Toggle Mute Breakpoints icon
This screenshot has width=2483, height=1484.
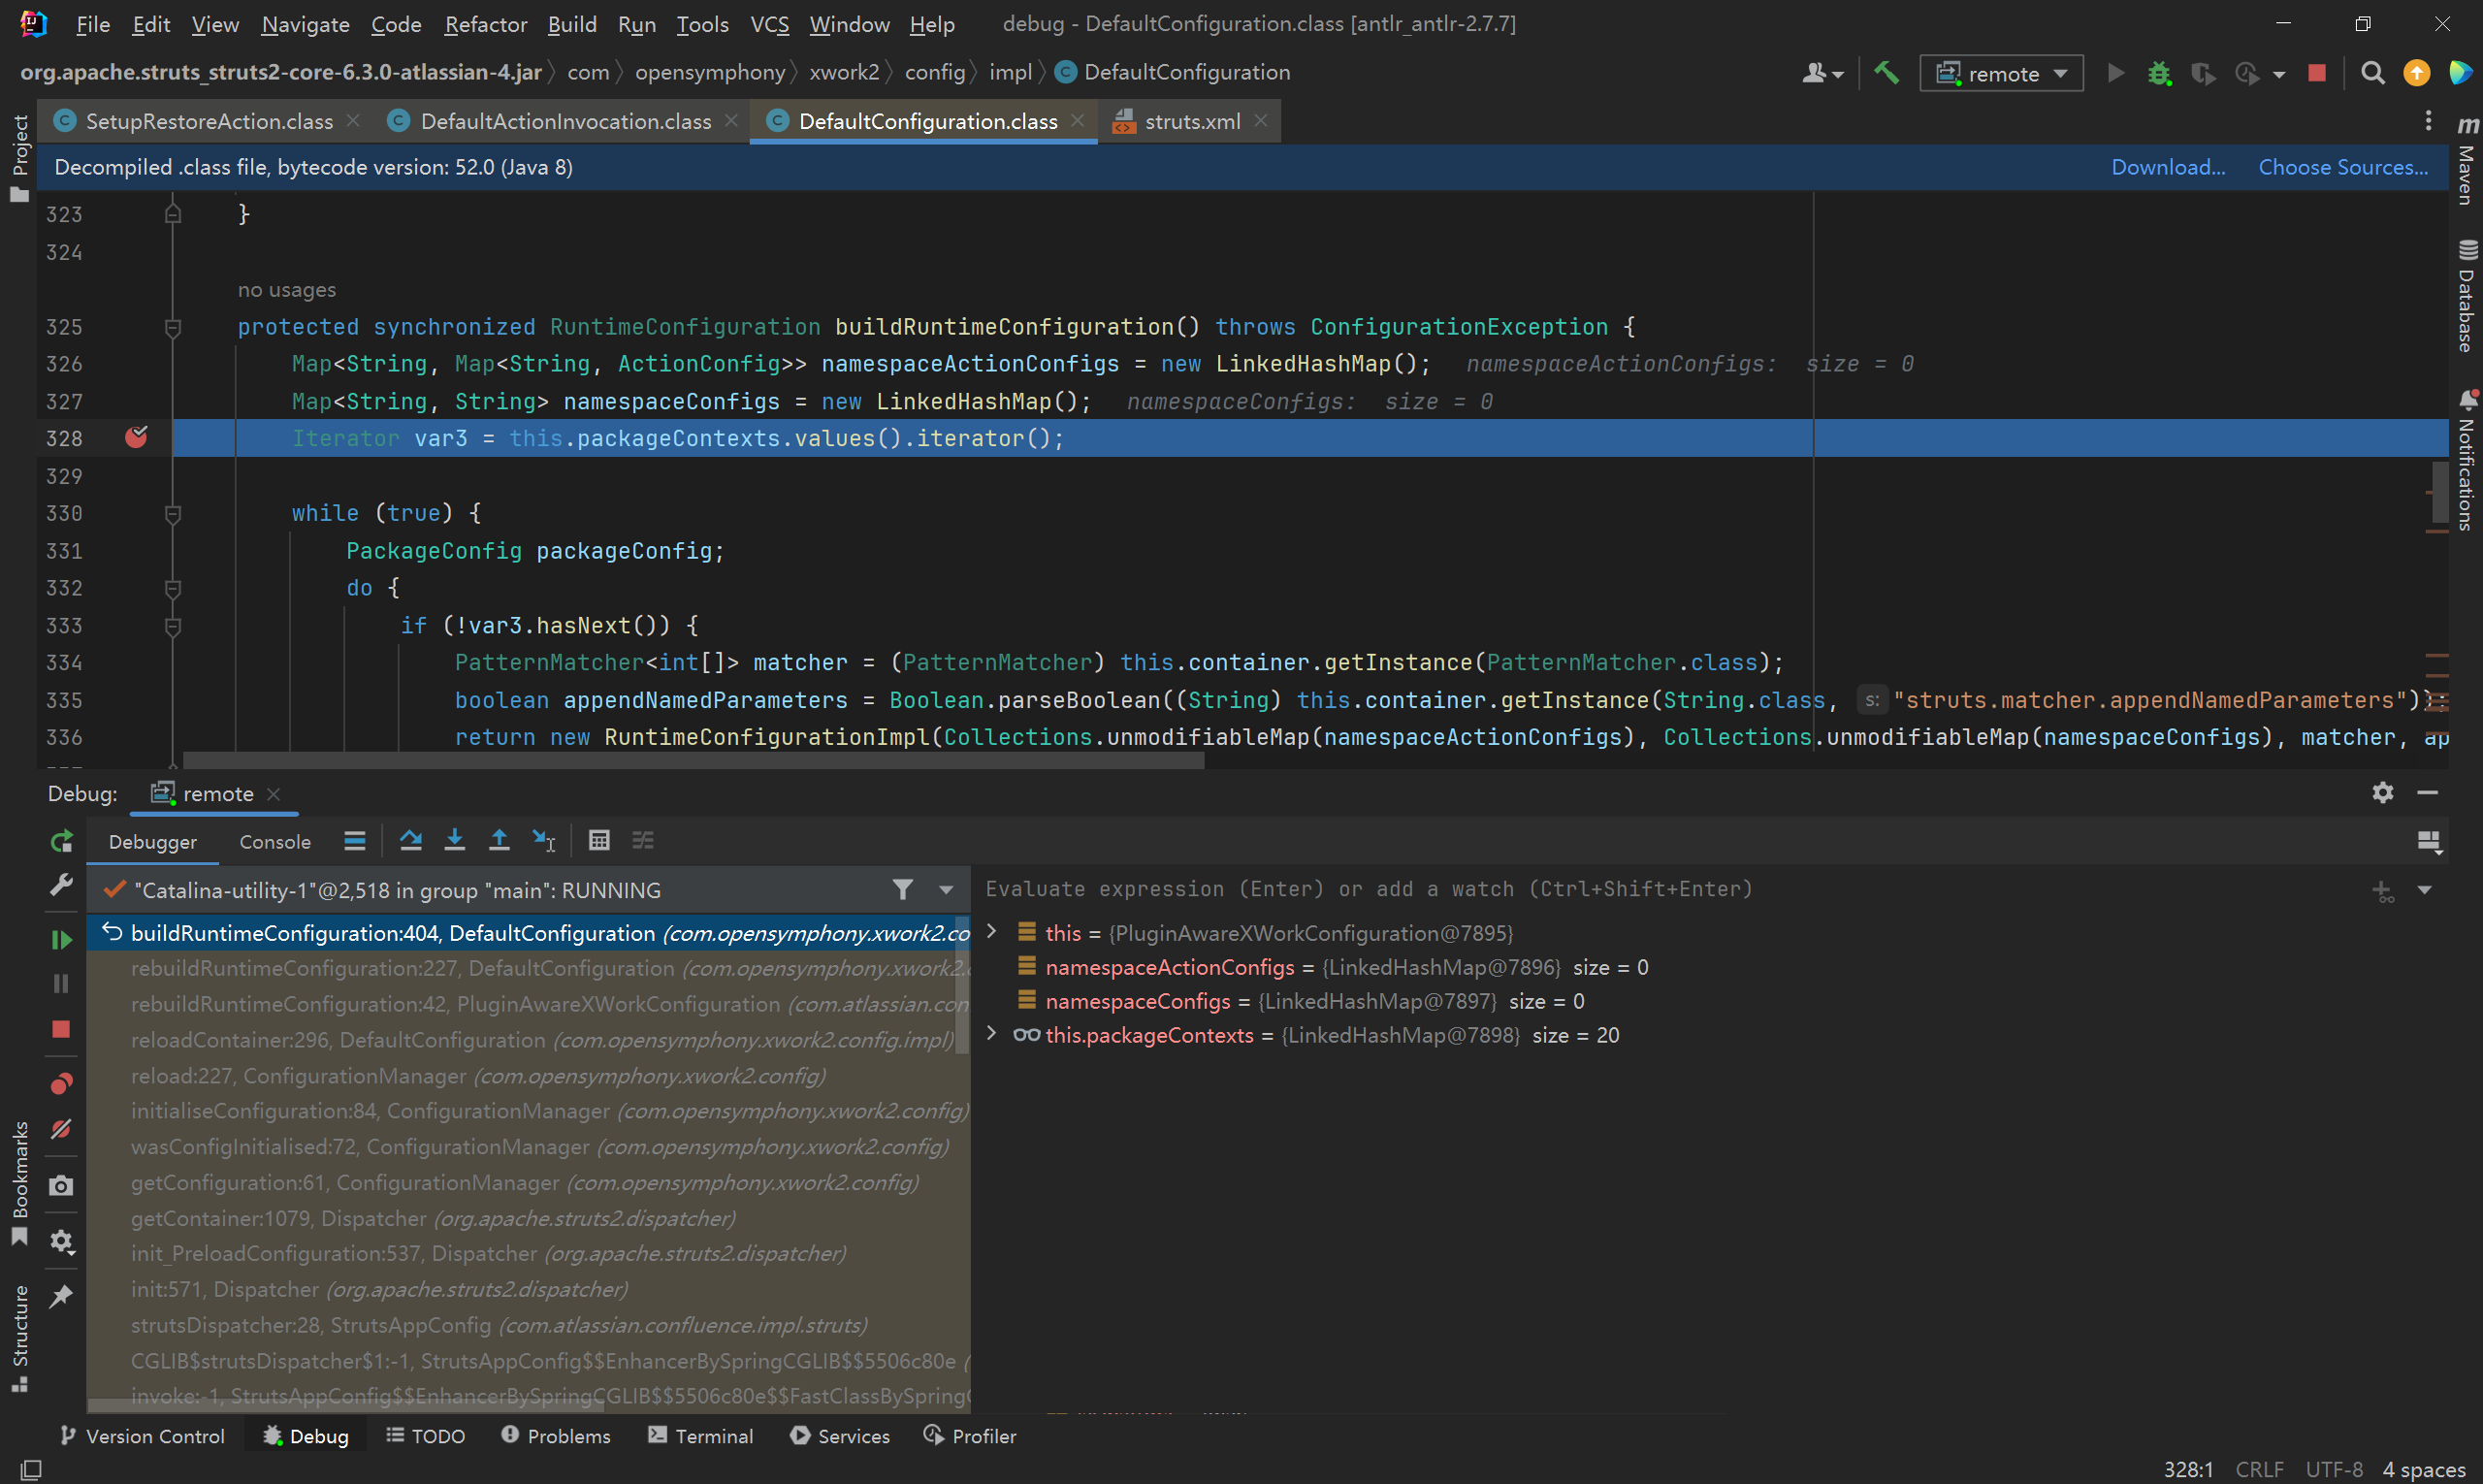pyautogui.click(x=61, y=1128)
